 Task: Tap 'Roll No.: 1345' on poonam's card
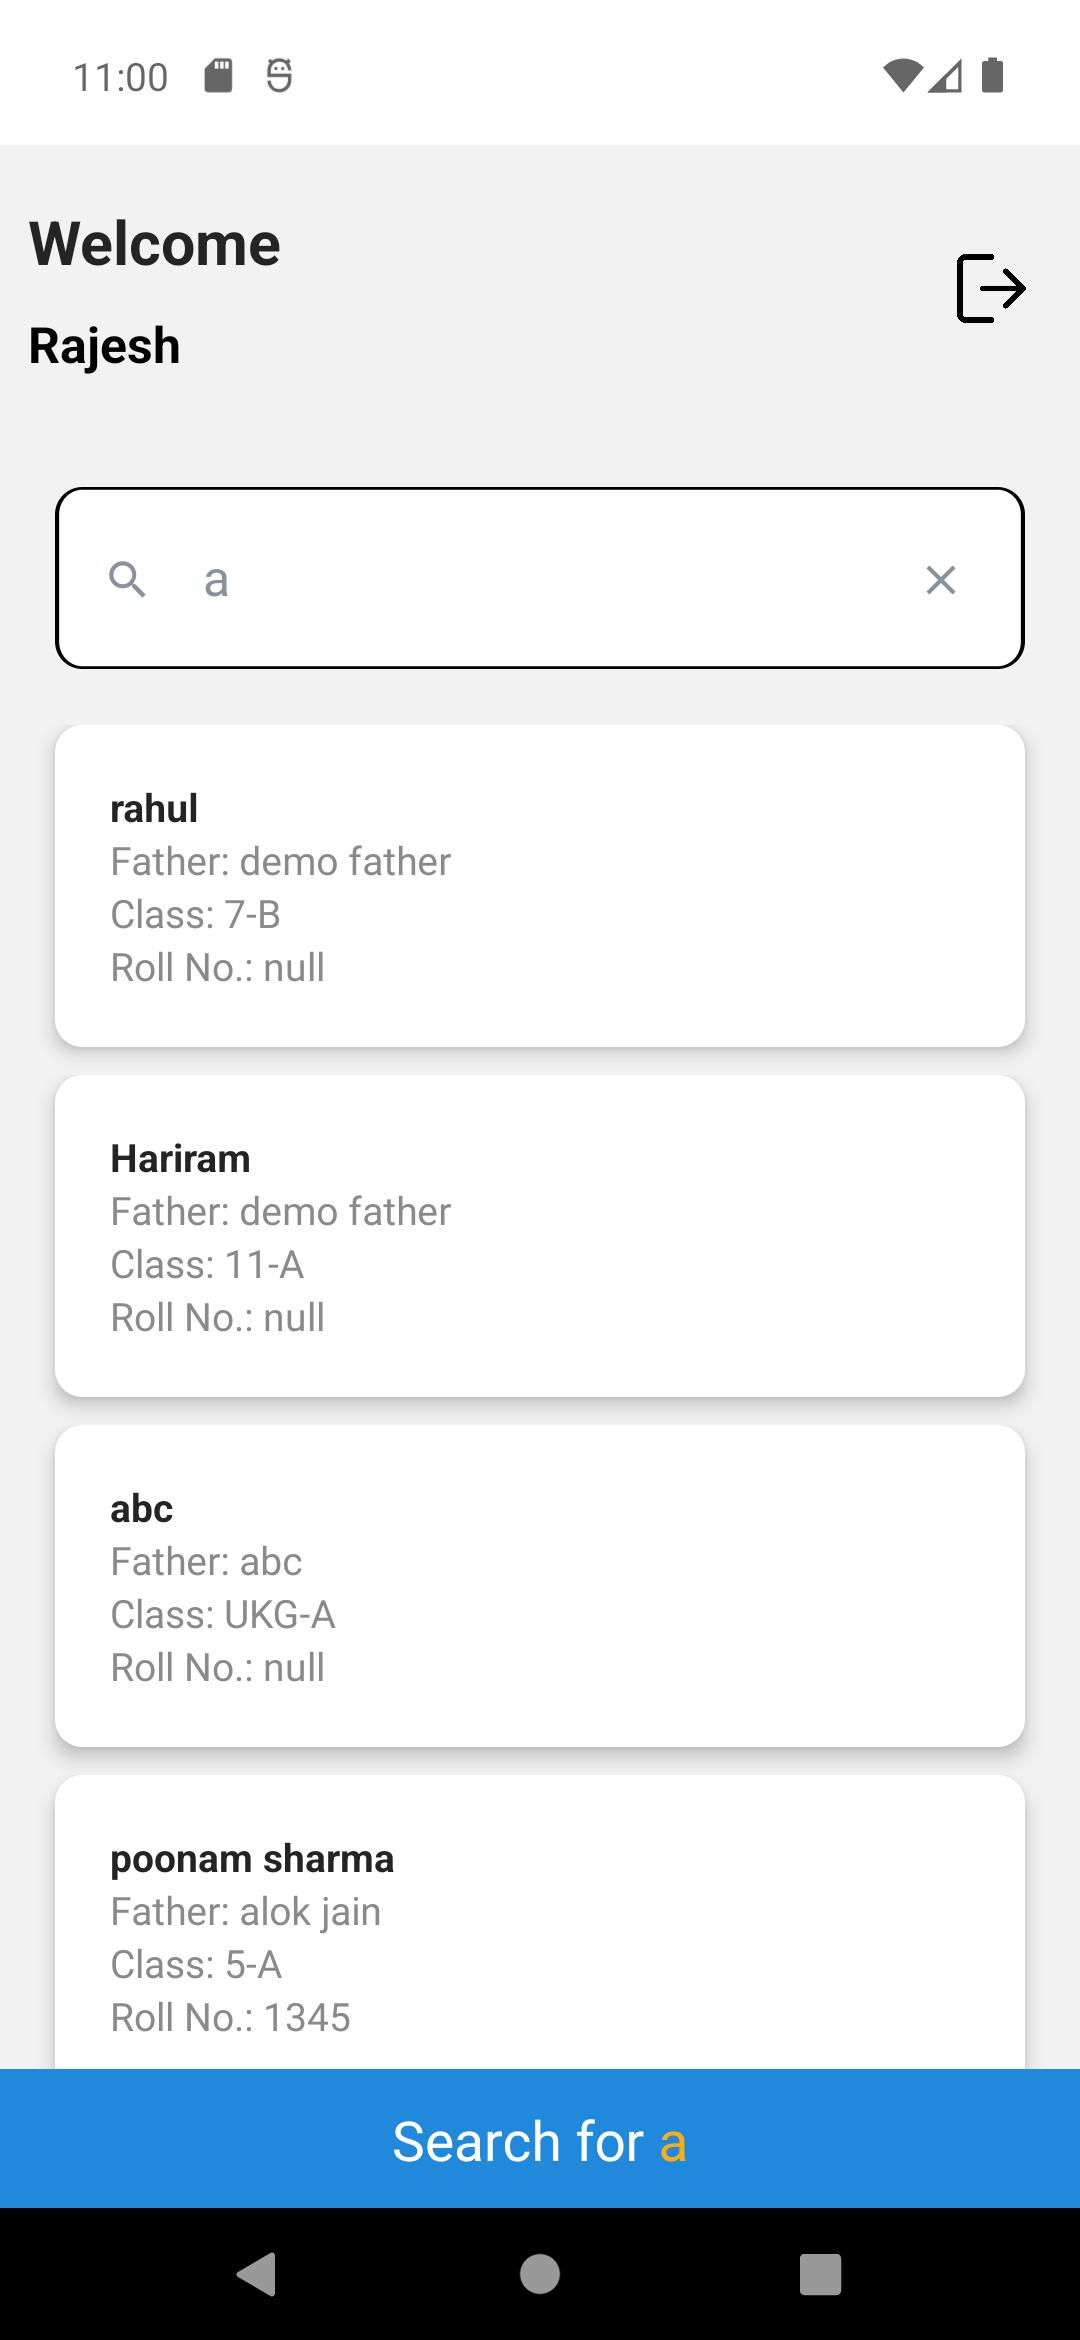[x=230, y=2018]
